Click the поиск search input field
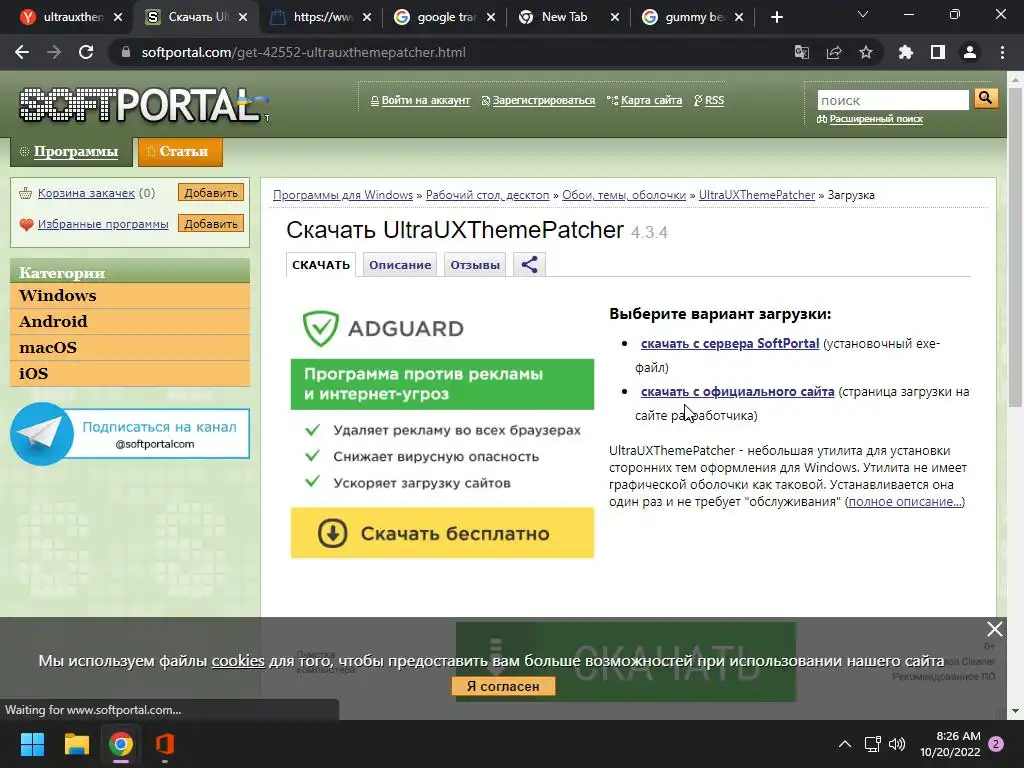Screen dimensions: 1024x768 (x=893, y=100)
